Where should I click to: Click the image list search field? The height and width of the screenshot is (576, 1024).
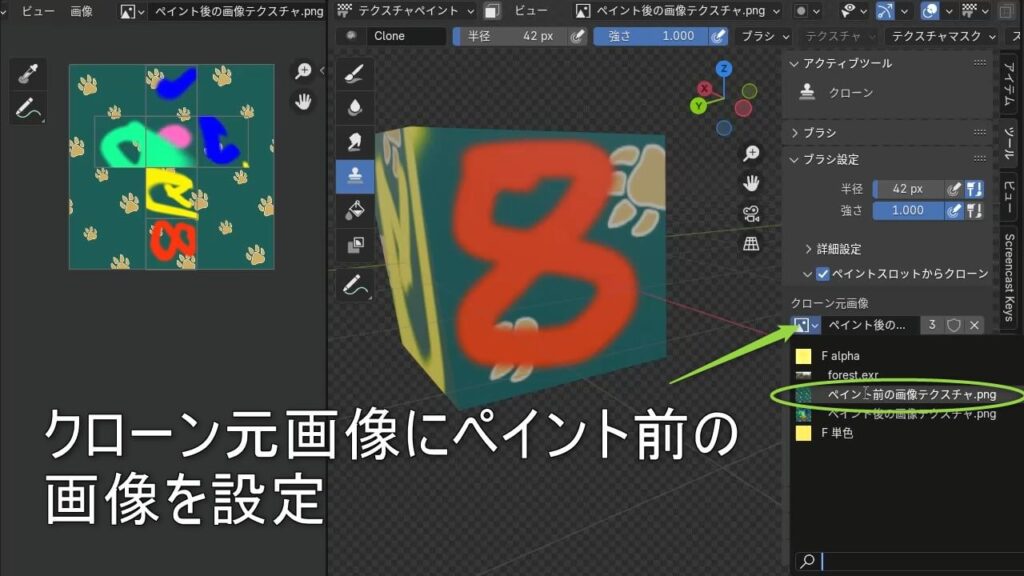(908, 561)
